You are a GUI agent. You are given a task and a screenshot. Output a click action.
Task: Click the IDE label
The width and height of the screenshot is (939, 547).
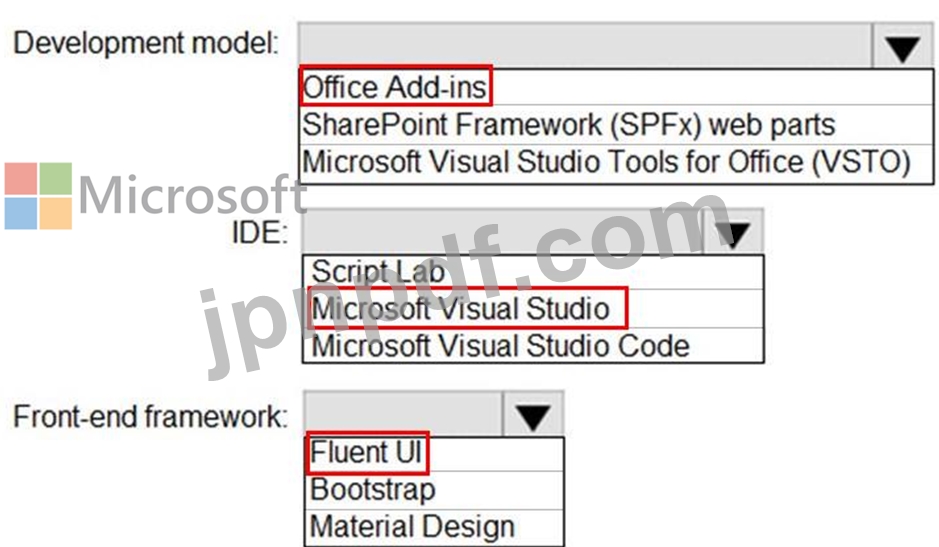pos(260,232)
